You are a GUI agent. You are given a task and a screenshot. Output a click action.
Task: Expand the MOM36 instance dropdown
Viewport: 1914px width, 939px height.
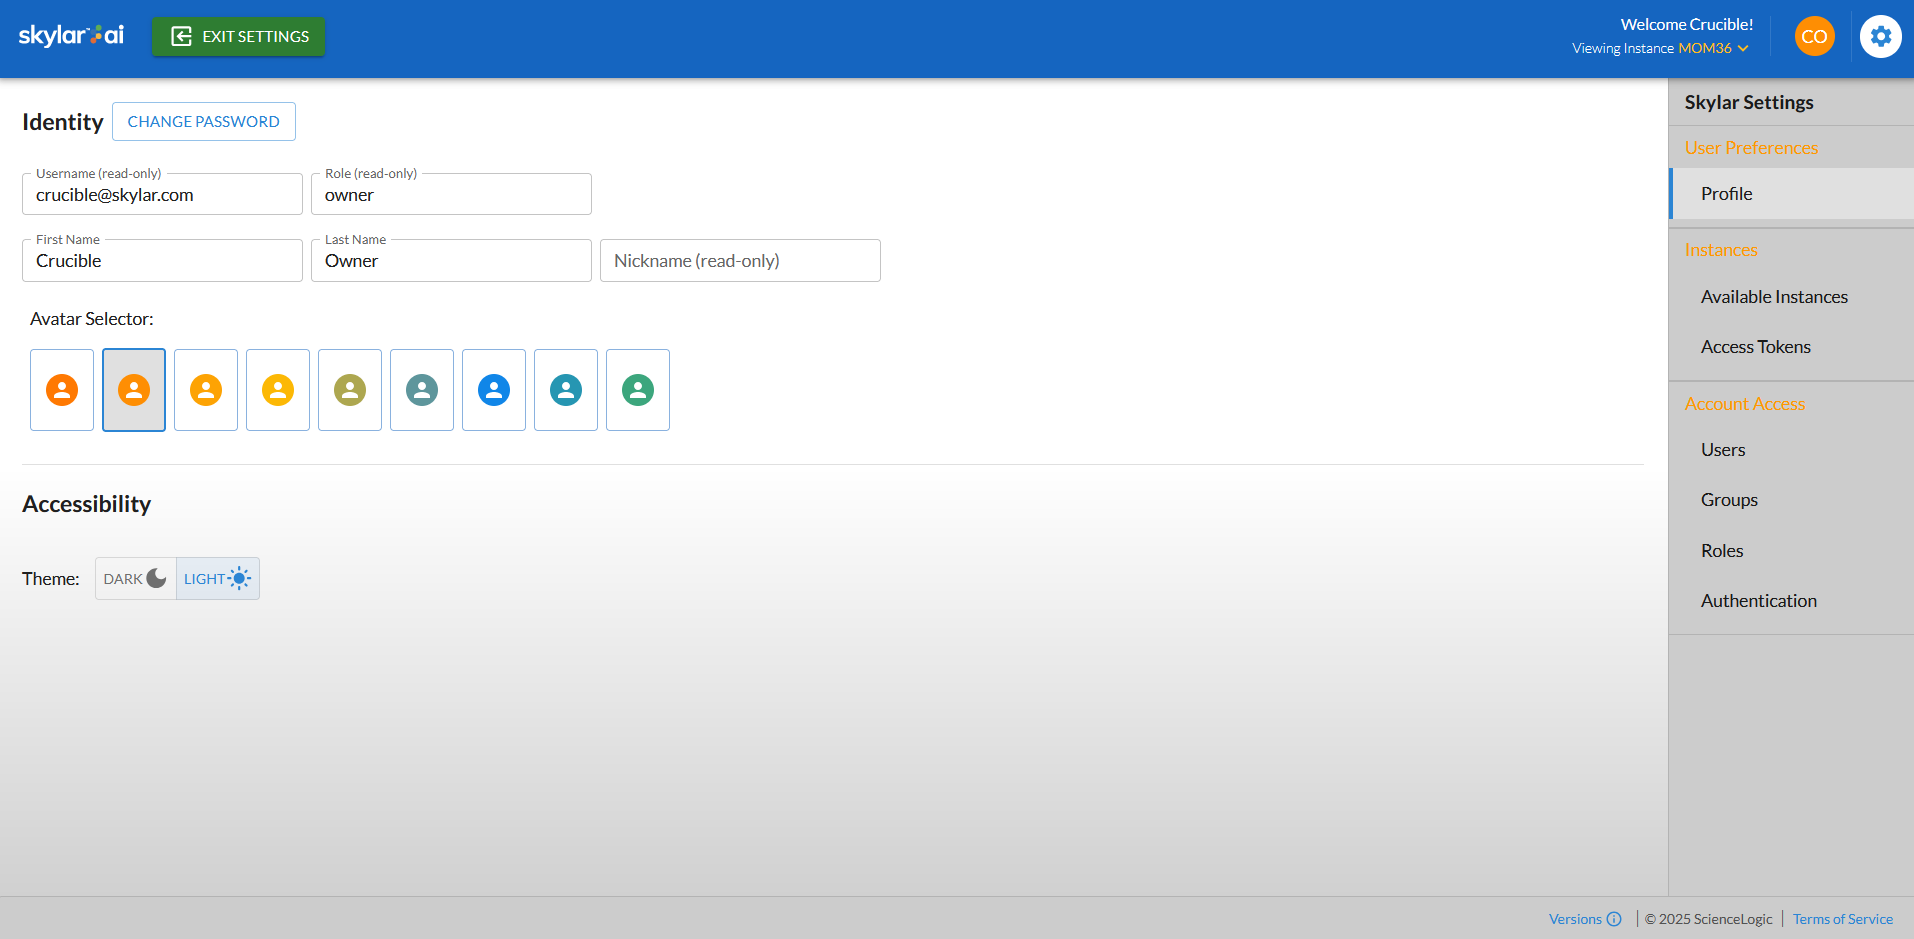(1713, 48)
